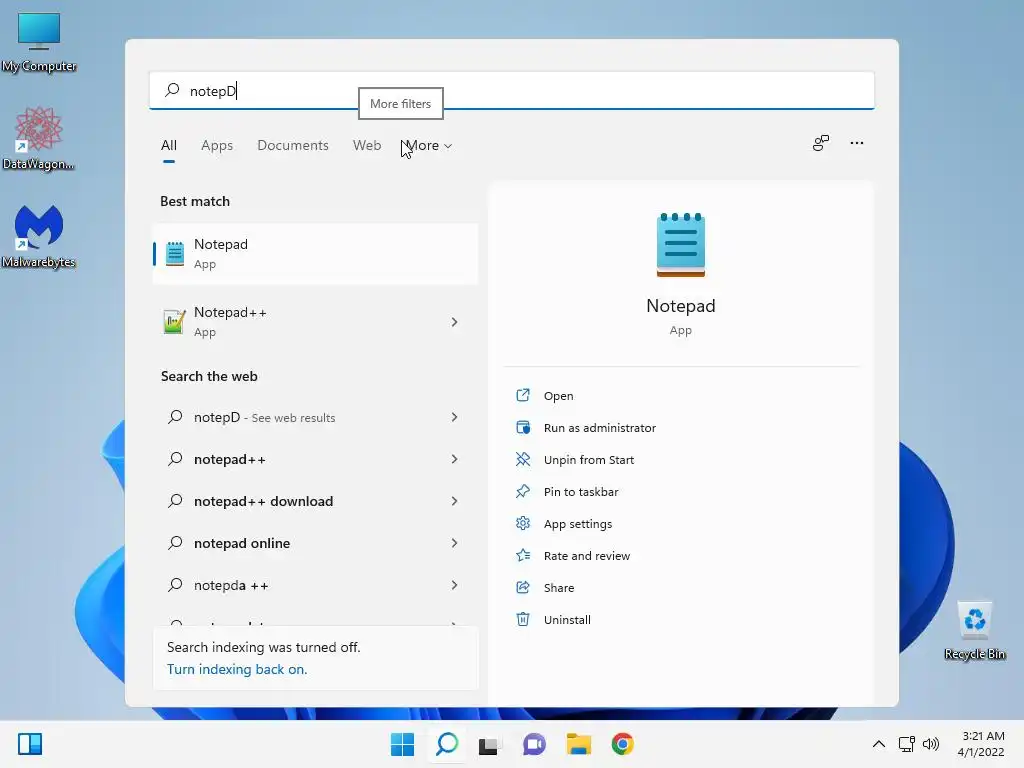Select the Recycle Bin desktop icon

(x=974, y=631)
